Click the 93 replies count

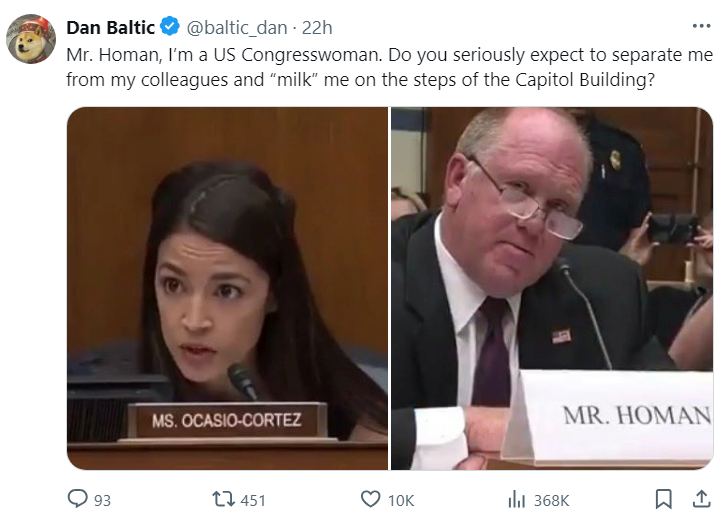point(103,500)
